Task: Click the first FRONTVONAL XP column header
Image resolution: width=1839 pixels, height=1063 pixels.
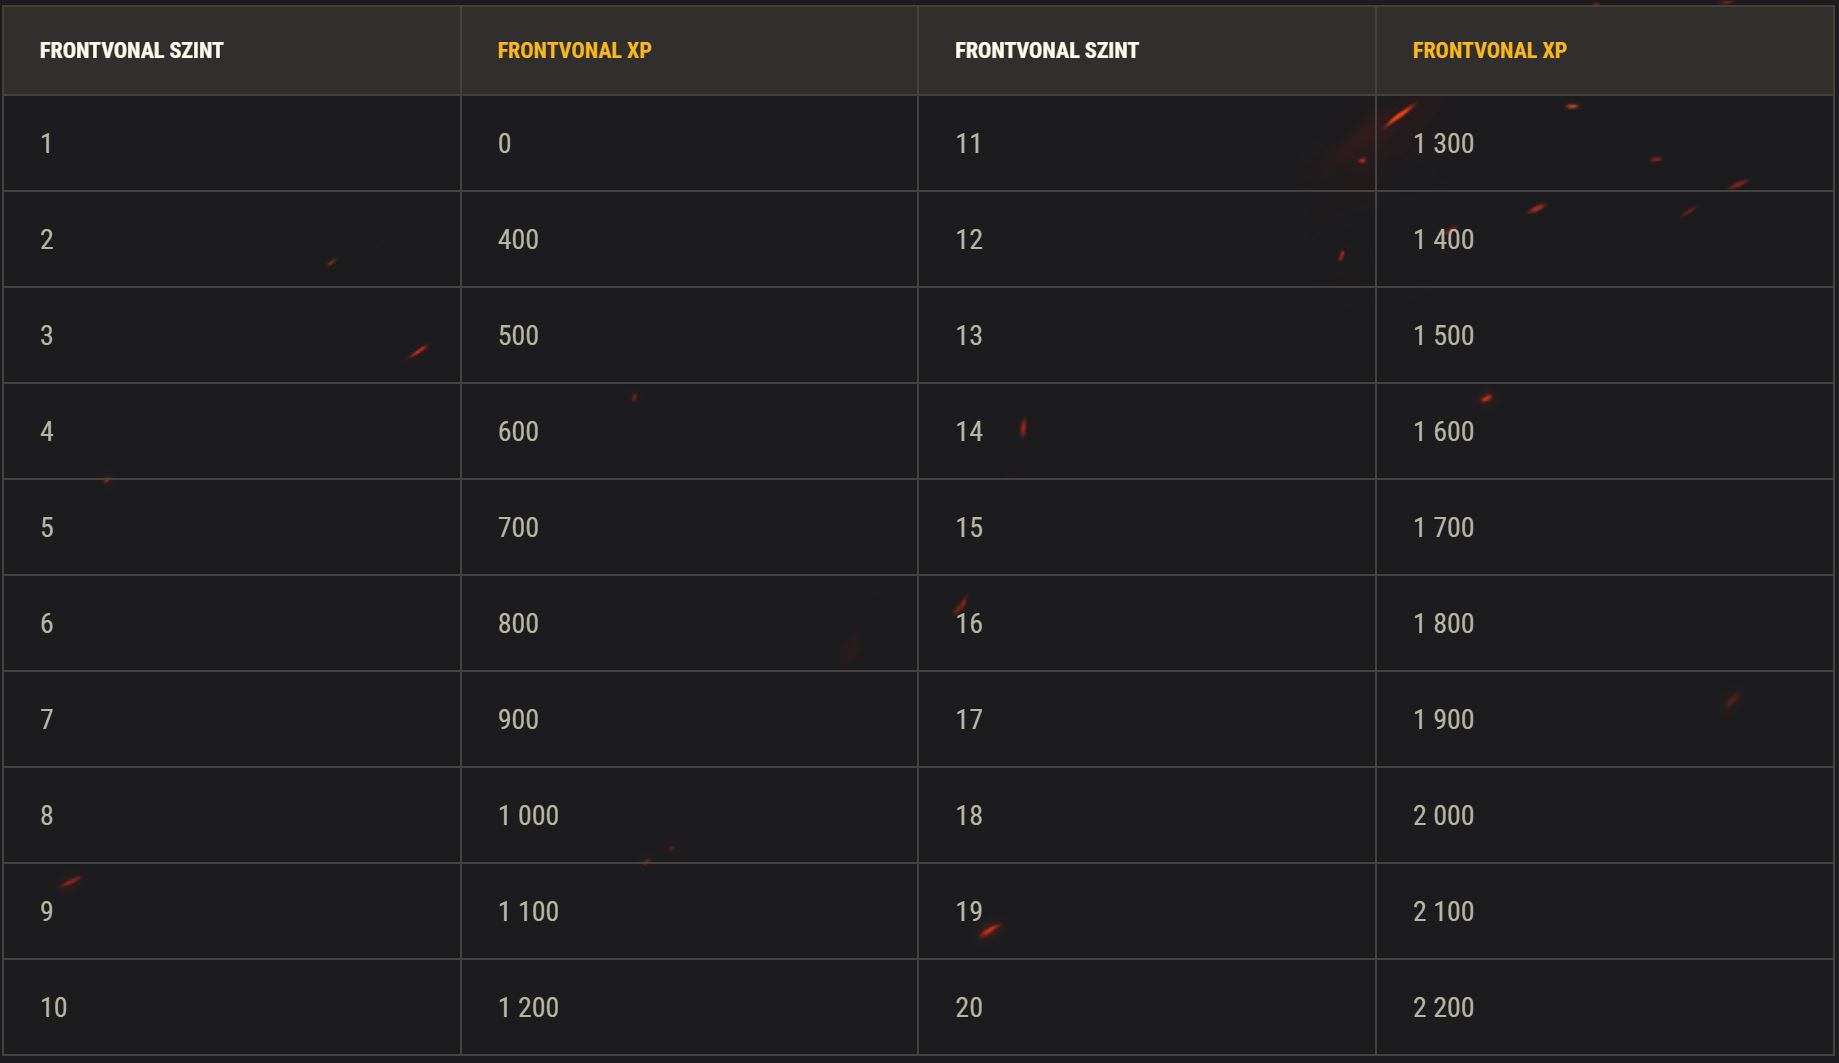Action: [x=689, y=50]
